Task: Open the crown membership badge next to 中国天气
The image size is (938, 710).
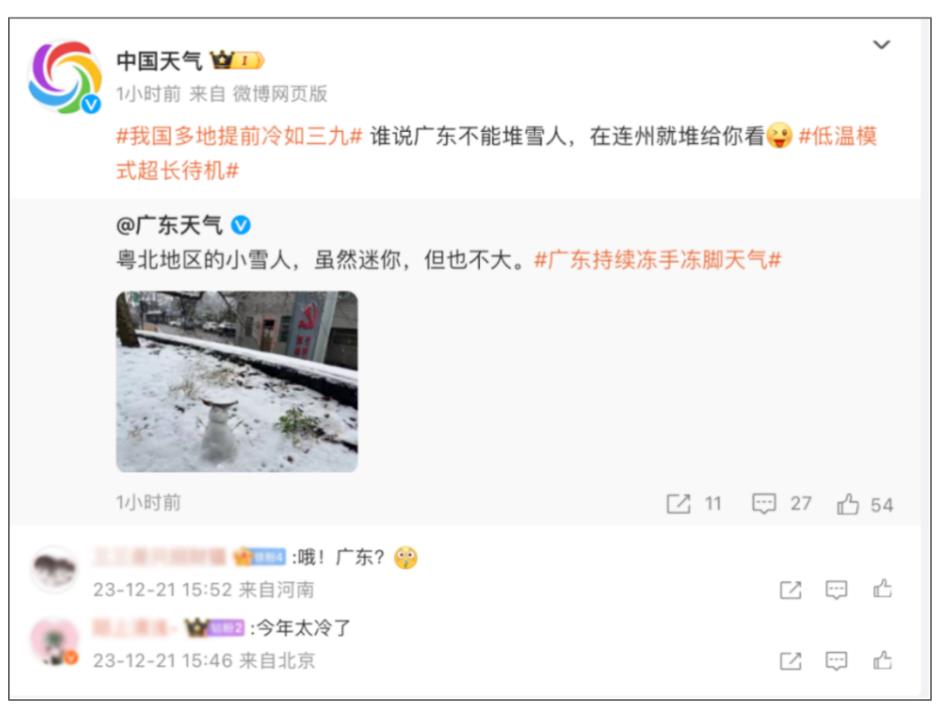Action: pyautogui.click(x=237, y=60)
